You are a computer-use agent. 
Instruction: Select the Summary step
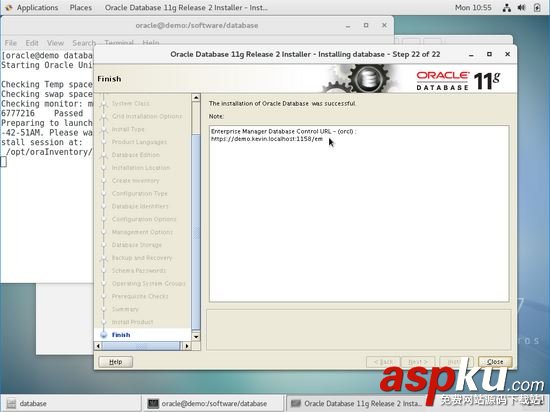[x=125, y=309]
